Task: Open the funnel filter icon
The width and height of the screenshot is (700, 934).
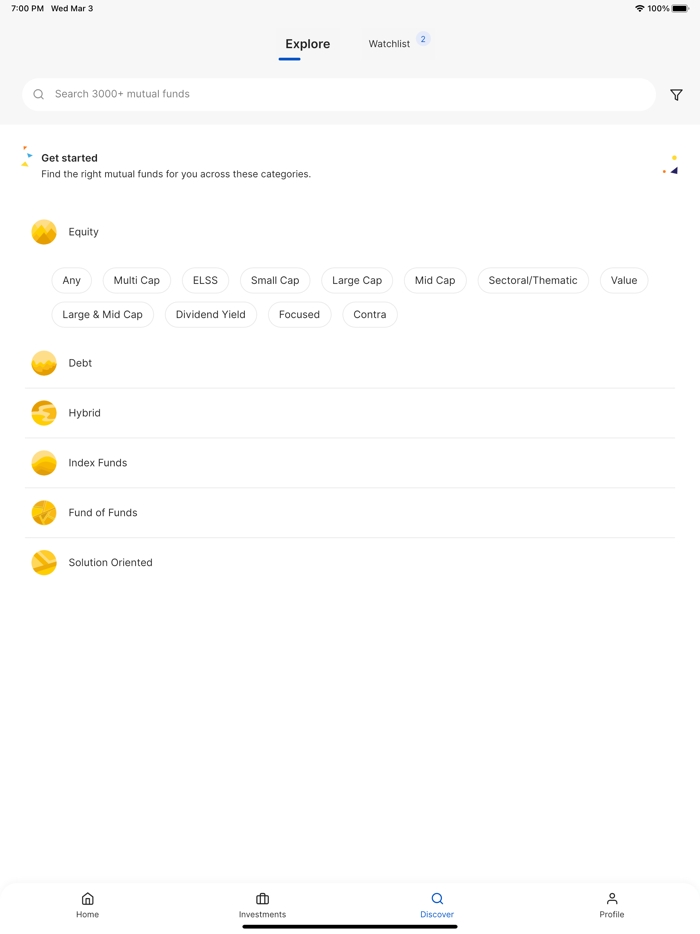Action: (x=676, y=94)
